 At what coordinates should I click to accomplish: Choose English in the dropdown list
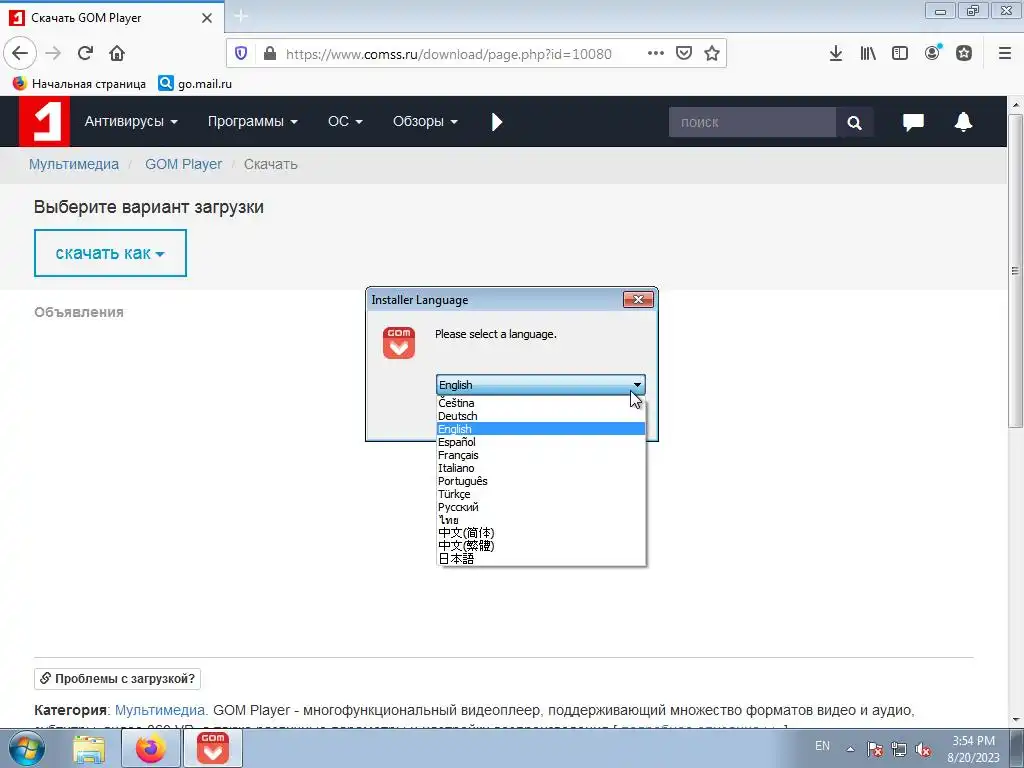point(541,429)
